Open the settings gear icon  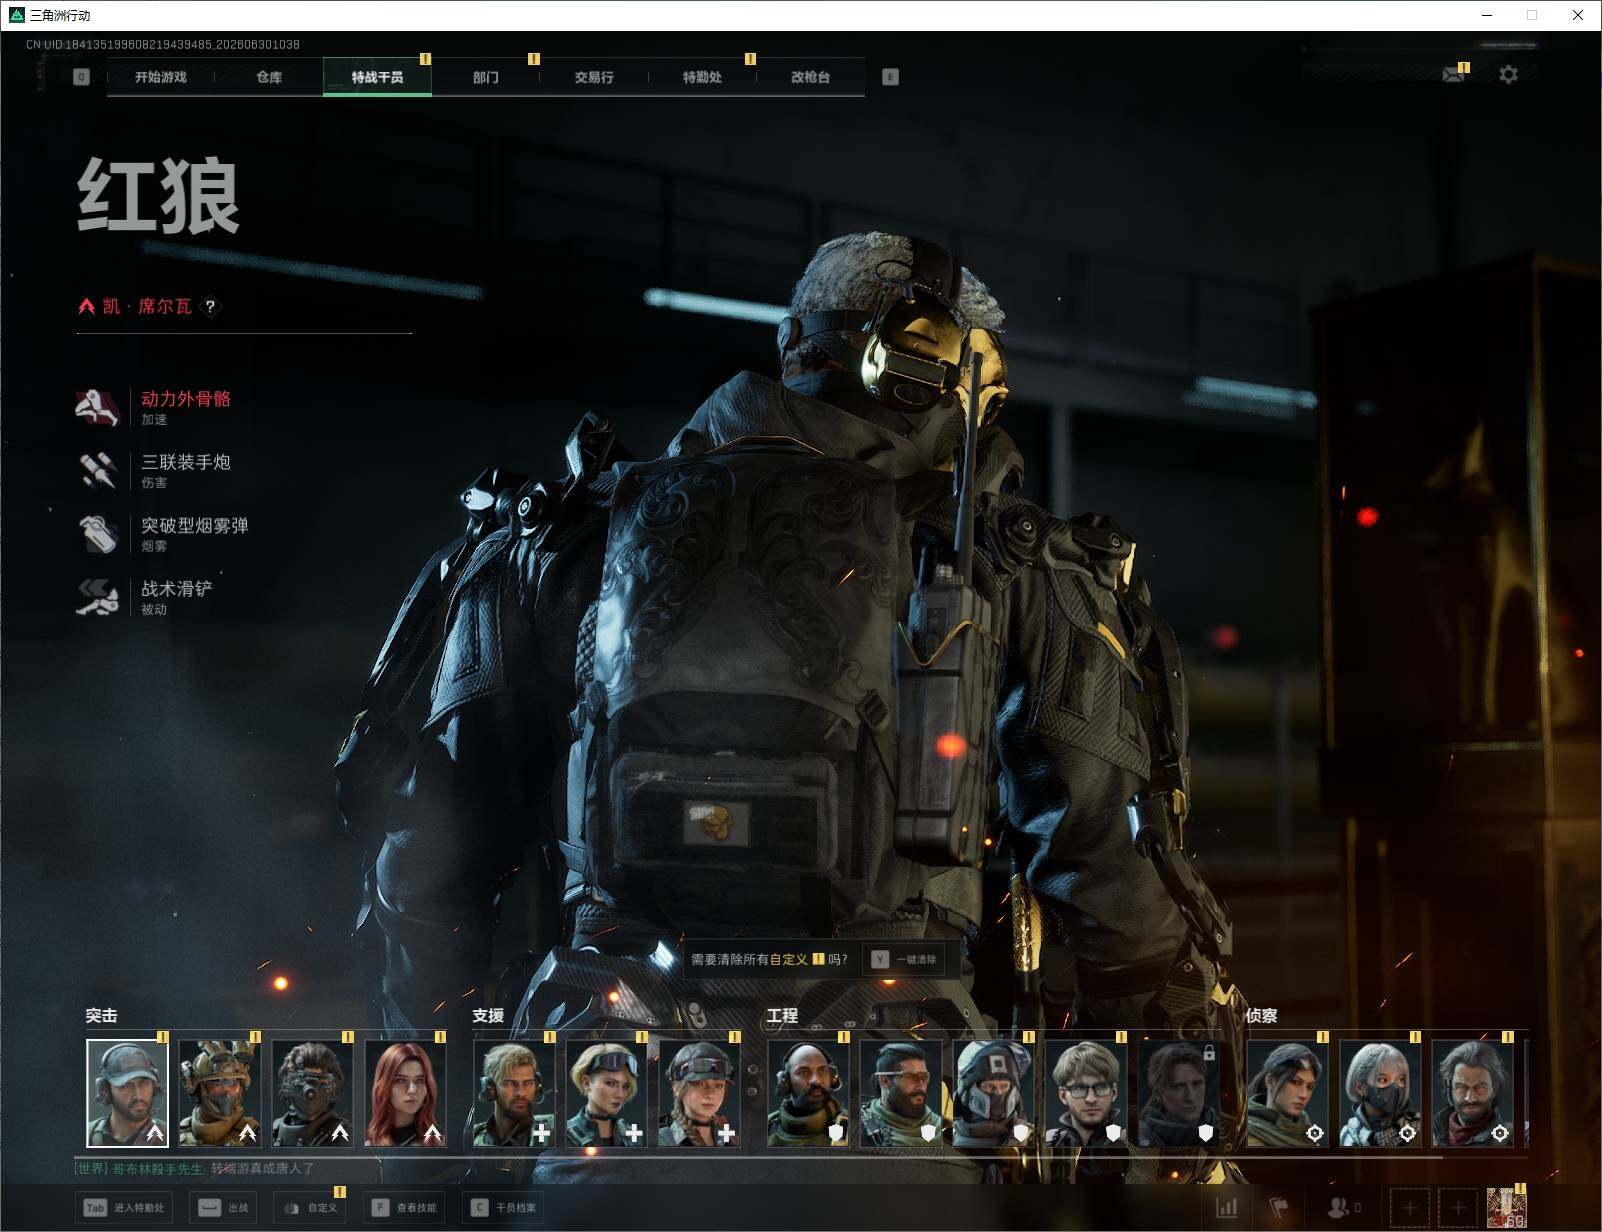pyautogui.click(x=1508, y=75)
